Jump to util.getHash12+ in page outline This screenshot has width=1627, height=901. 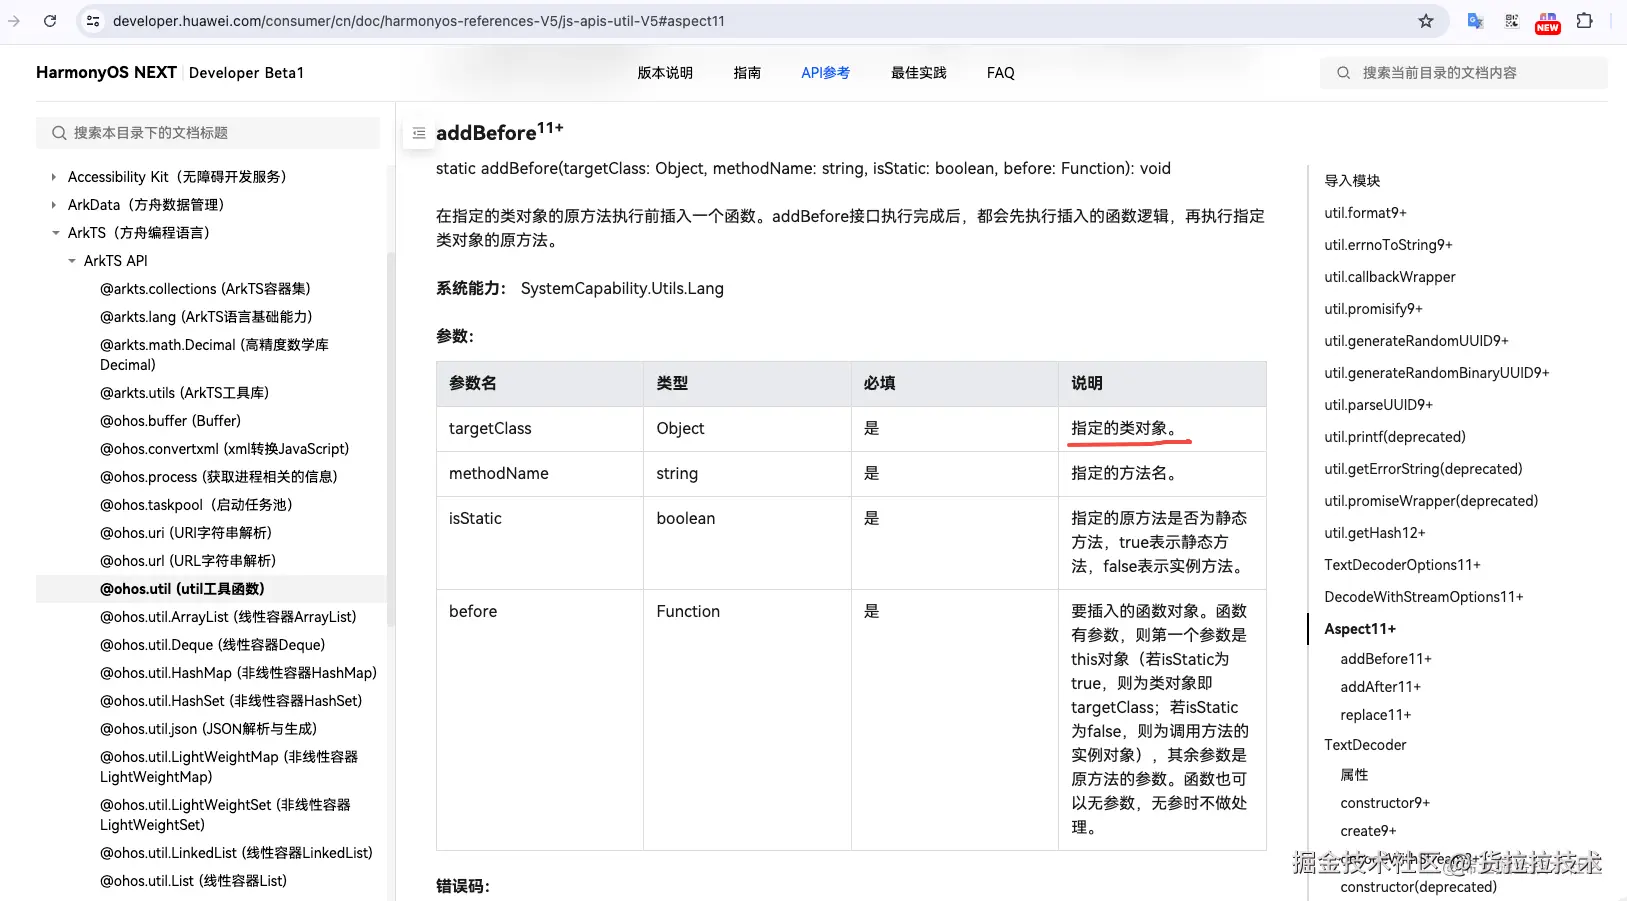click(1375, 533)
